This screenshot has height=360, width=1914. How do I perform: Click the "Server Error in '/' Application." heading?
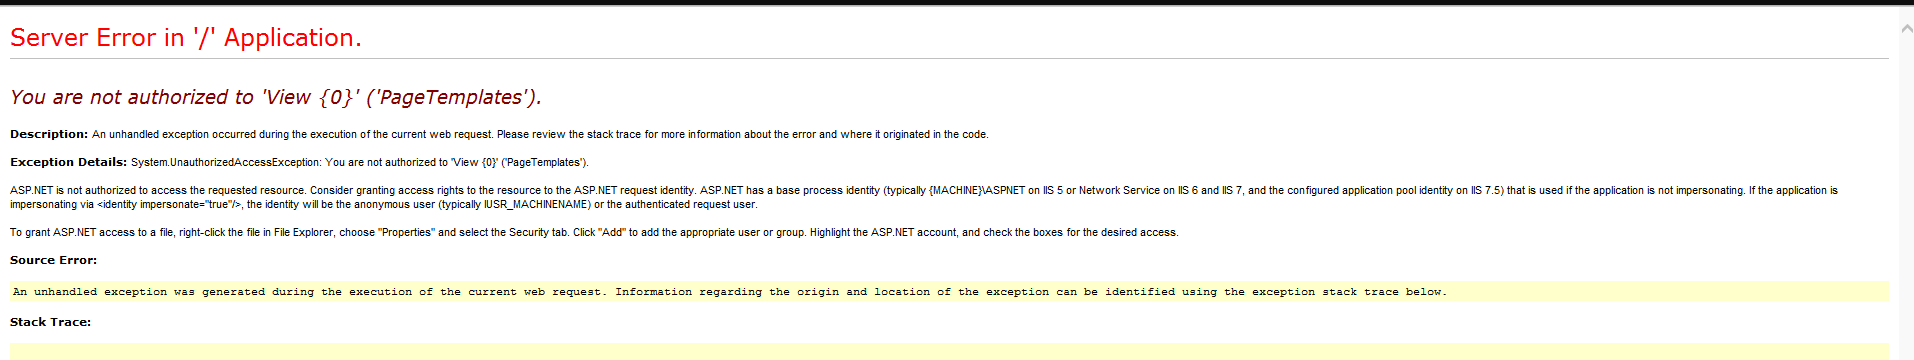(186, 38)
